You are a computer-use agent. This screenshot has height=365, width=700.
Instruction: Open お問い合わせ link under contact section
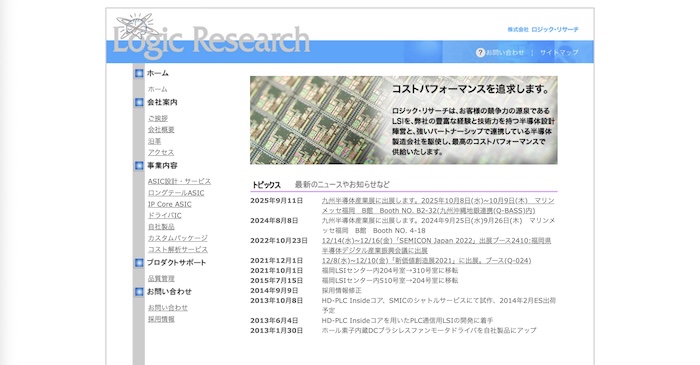point(168,308)
